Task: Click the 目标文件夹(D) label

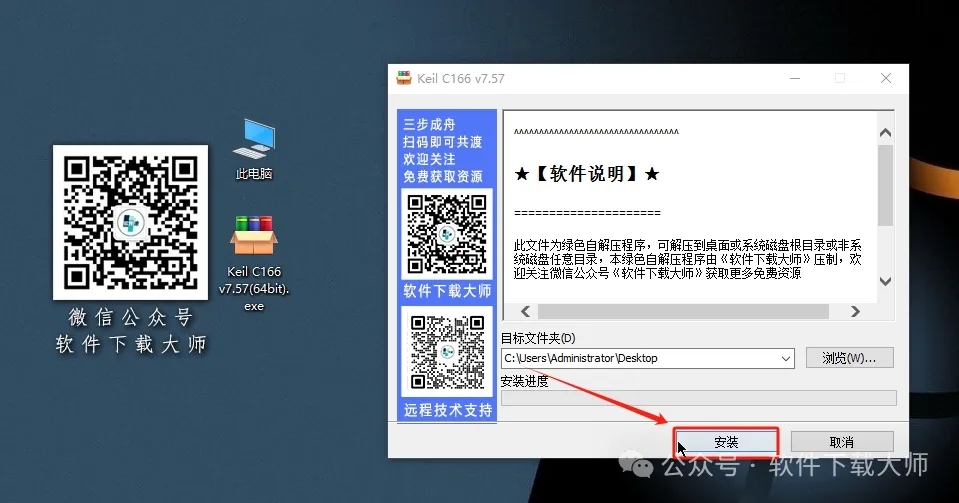Action: pyautogui.click(x=538, y=338)
